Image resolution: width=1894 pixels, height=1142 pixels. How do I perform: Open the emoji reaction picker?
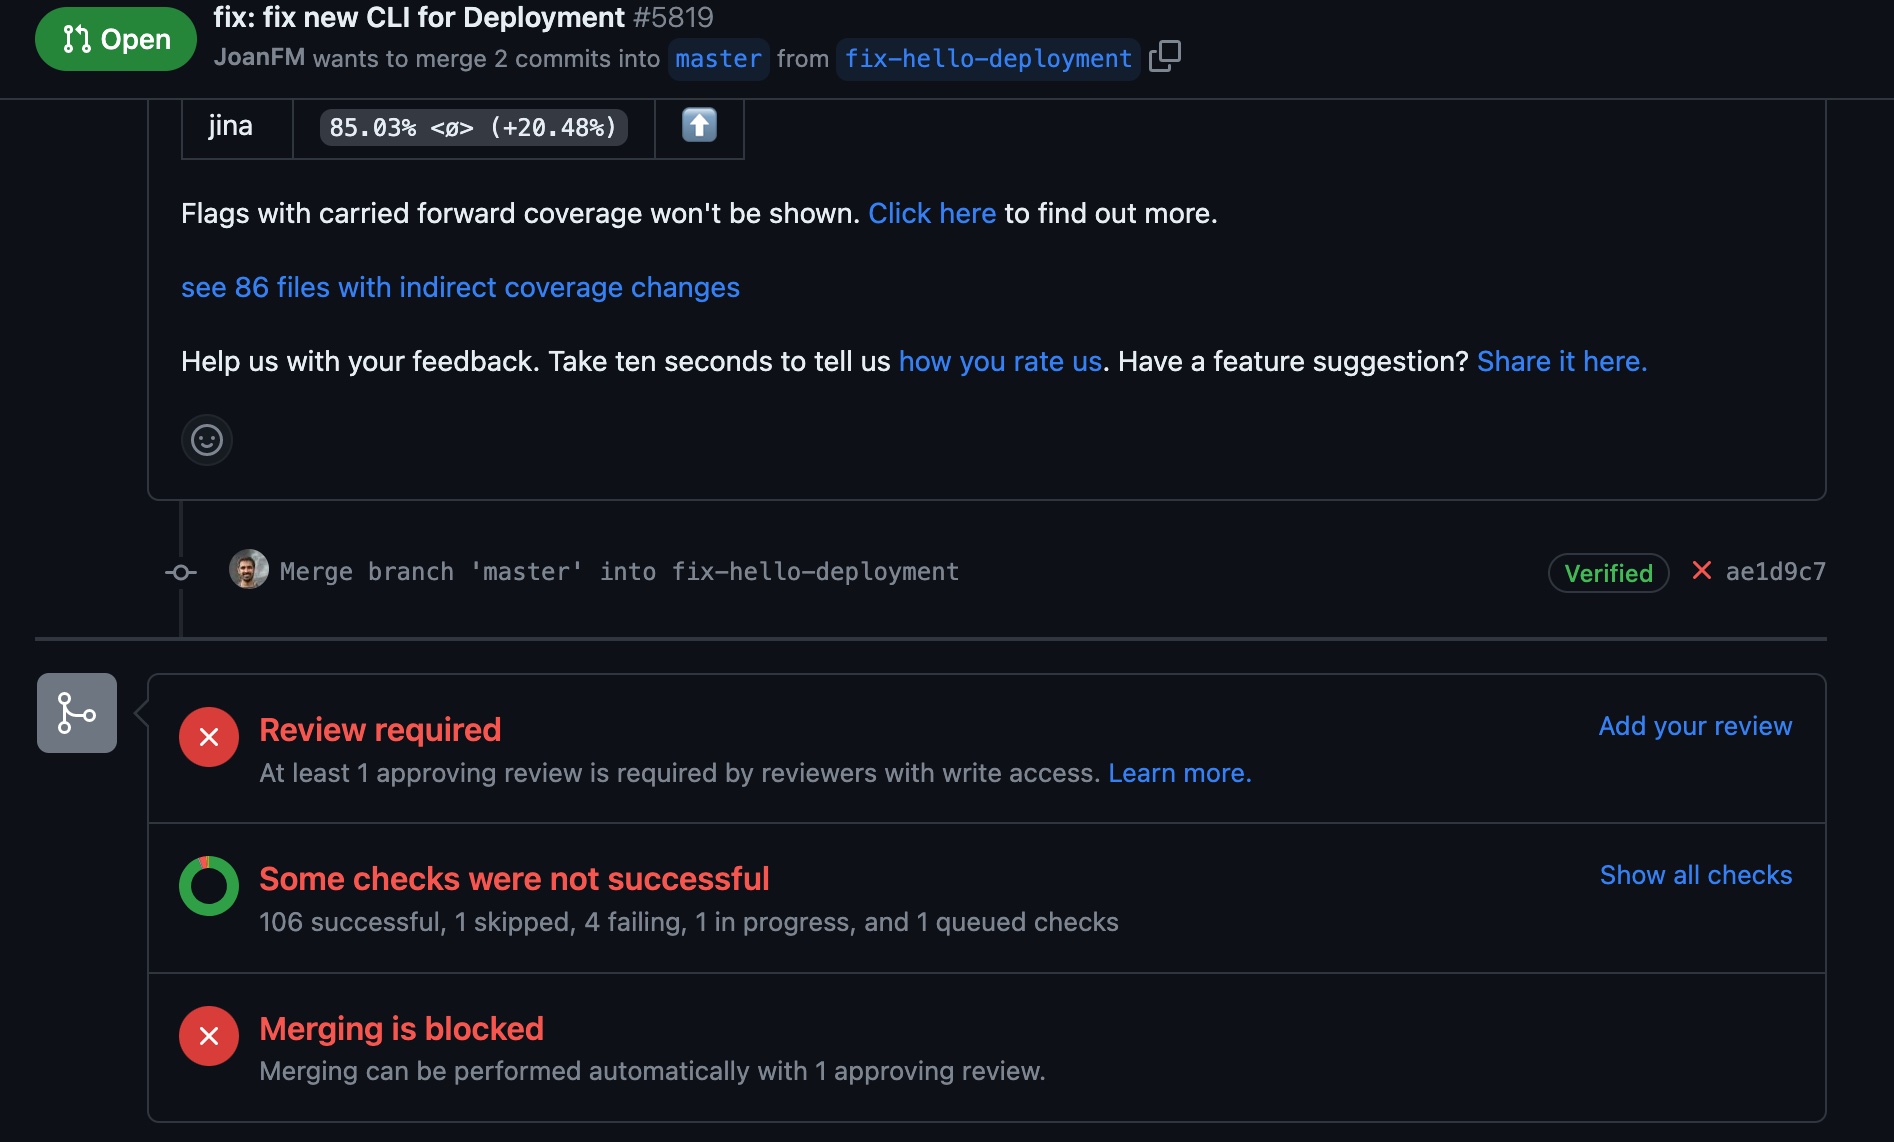(x=206, y=440)
